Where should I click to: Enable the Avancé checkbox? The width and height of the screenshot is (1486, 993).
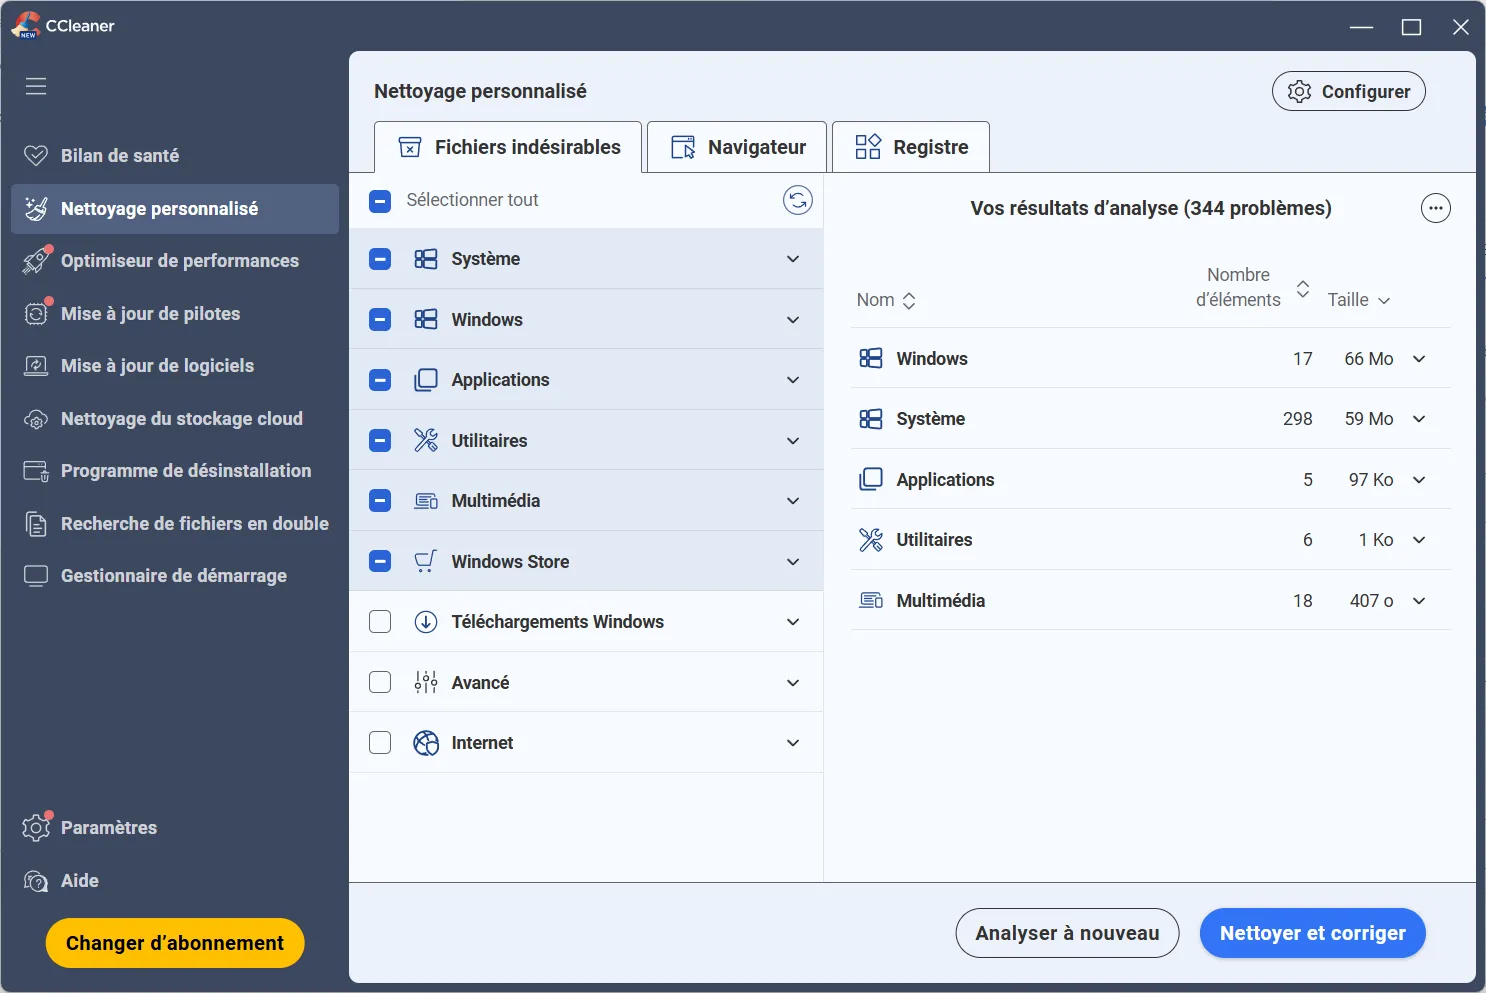pyautogui.click(x=380, y=682)
